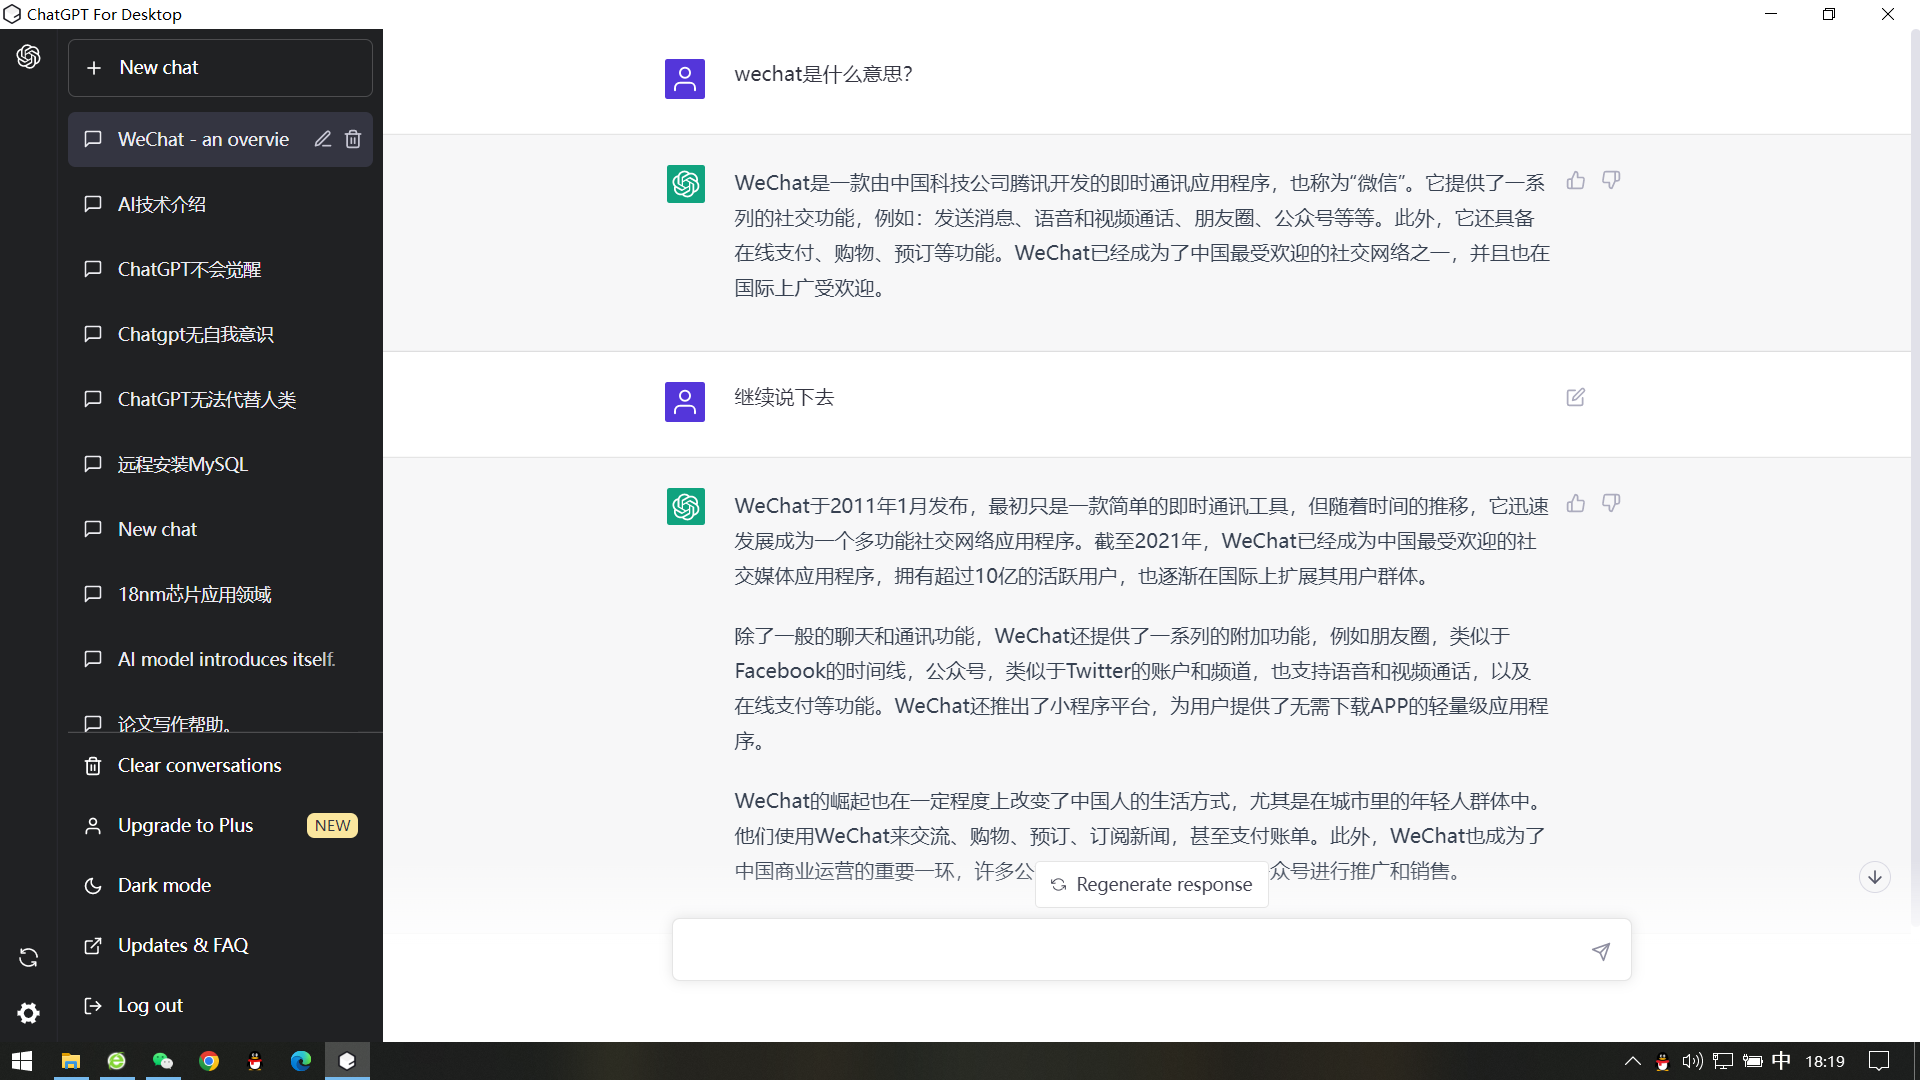
Task: Open Upgrade to Plus
Action: [184, 825]
